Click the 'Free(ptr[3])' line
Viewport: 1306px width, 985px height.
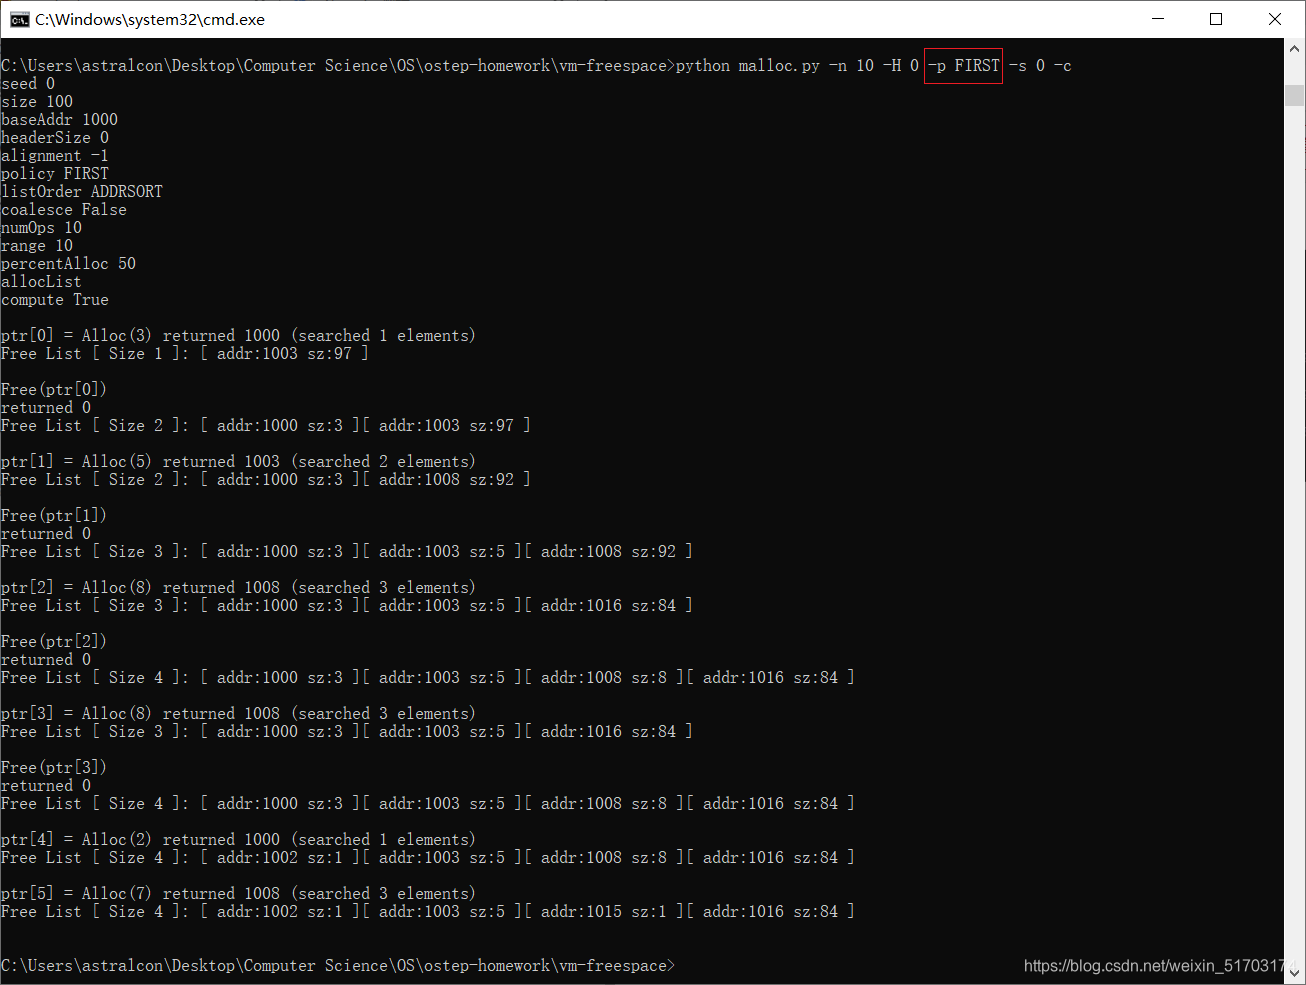(54, 768)
